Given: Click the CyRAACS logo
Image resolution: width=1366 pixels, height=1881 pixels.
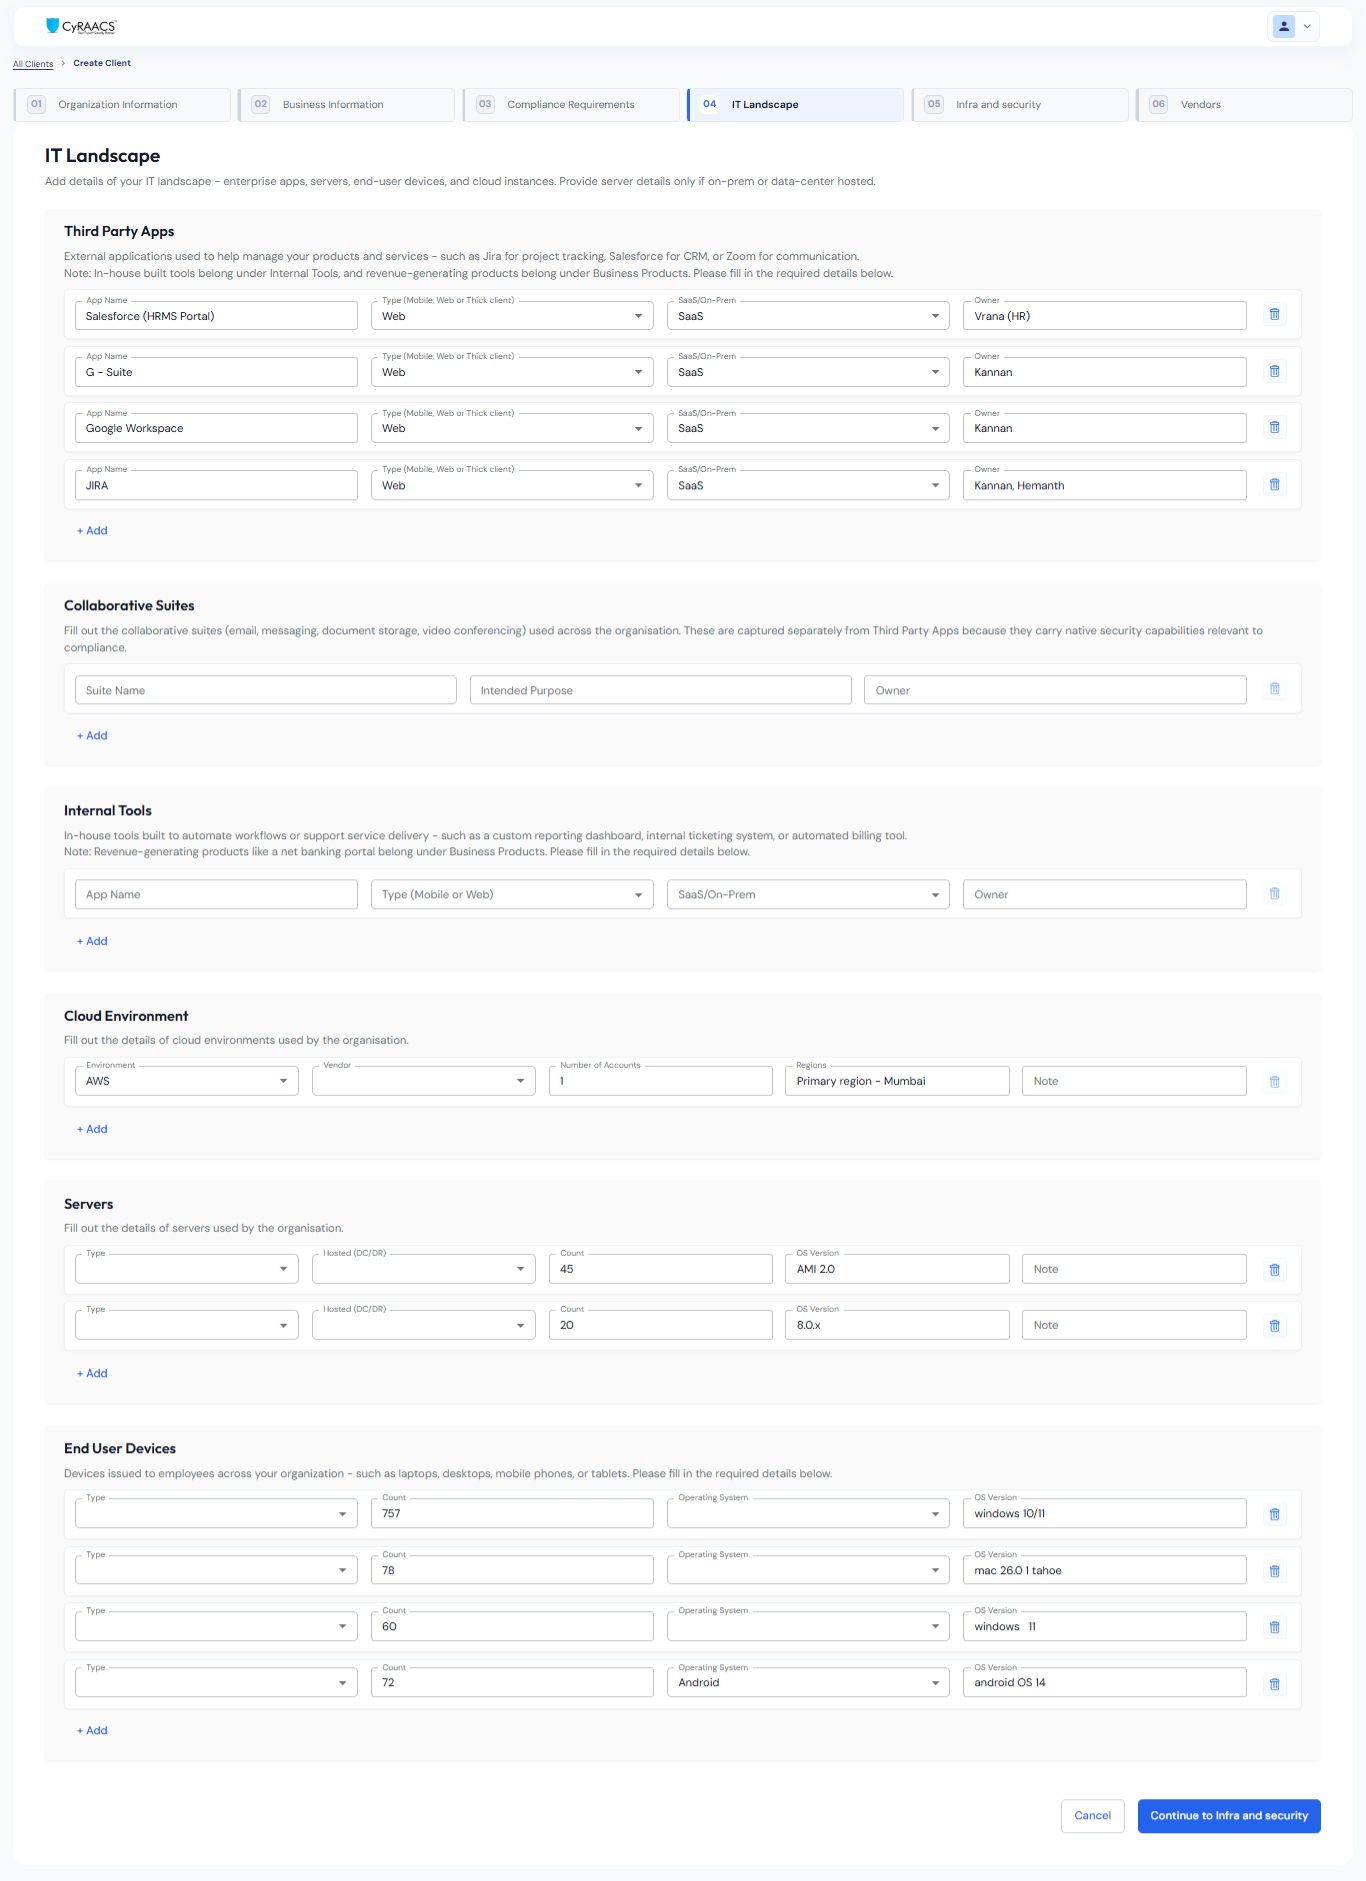Looking at the screenshot, I should (81, 26).
